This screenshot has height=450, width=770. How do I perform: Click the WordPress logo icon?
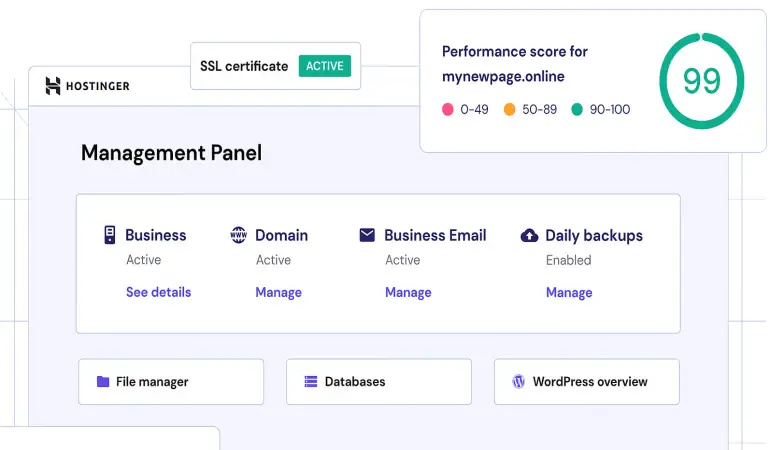tap(519, 381)
